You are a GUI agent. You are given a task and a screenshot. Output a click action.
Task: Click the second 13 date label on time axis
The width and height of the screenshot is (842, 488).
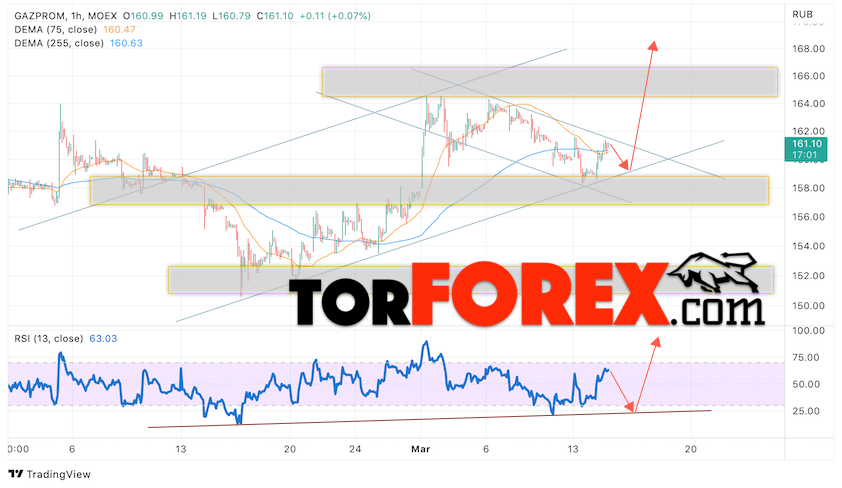tap(573, 449)
